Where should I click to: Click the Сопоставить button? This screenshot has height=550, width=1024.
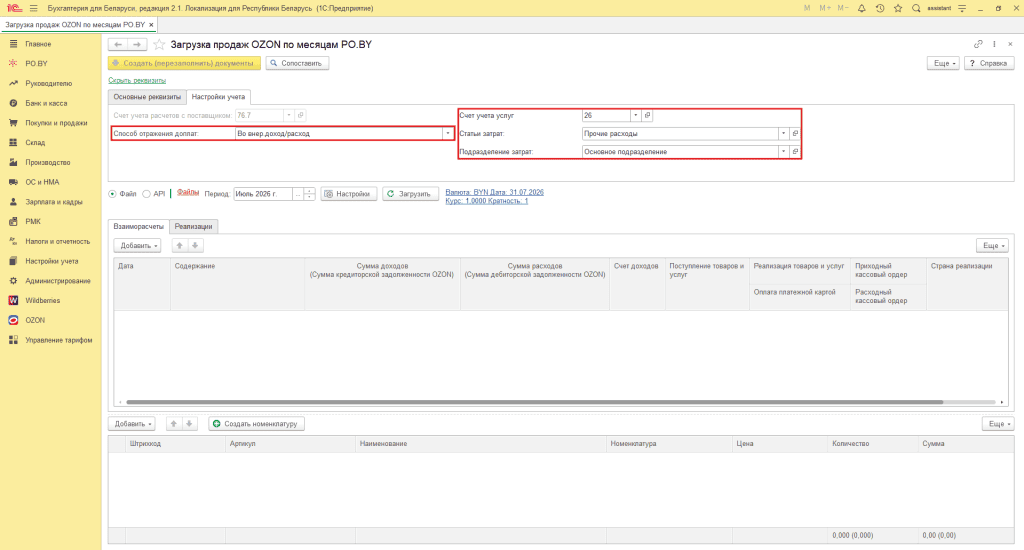[297, 63]
